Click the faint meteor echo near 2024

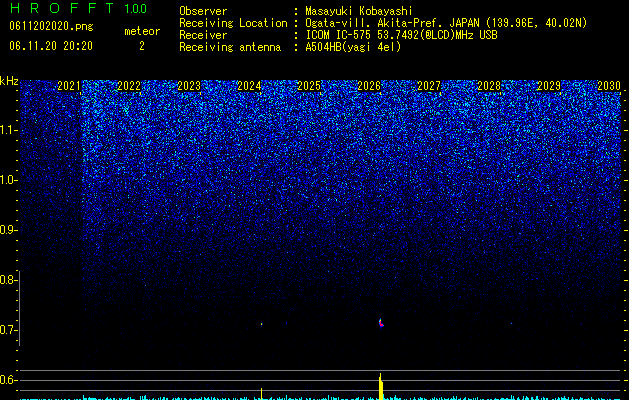click(262, 324)
